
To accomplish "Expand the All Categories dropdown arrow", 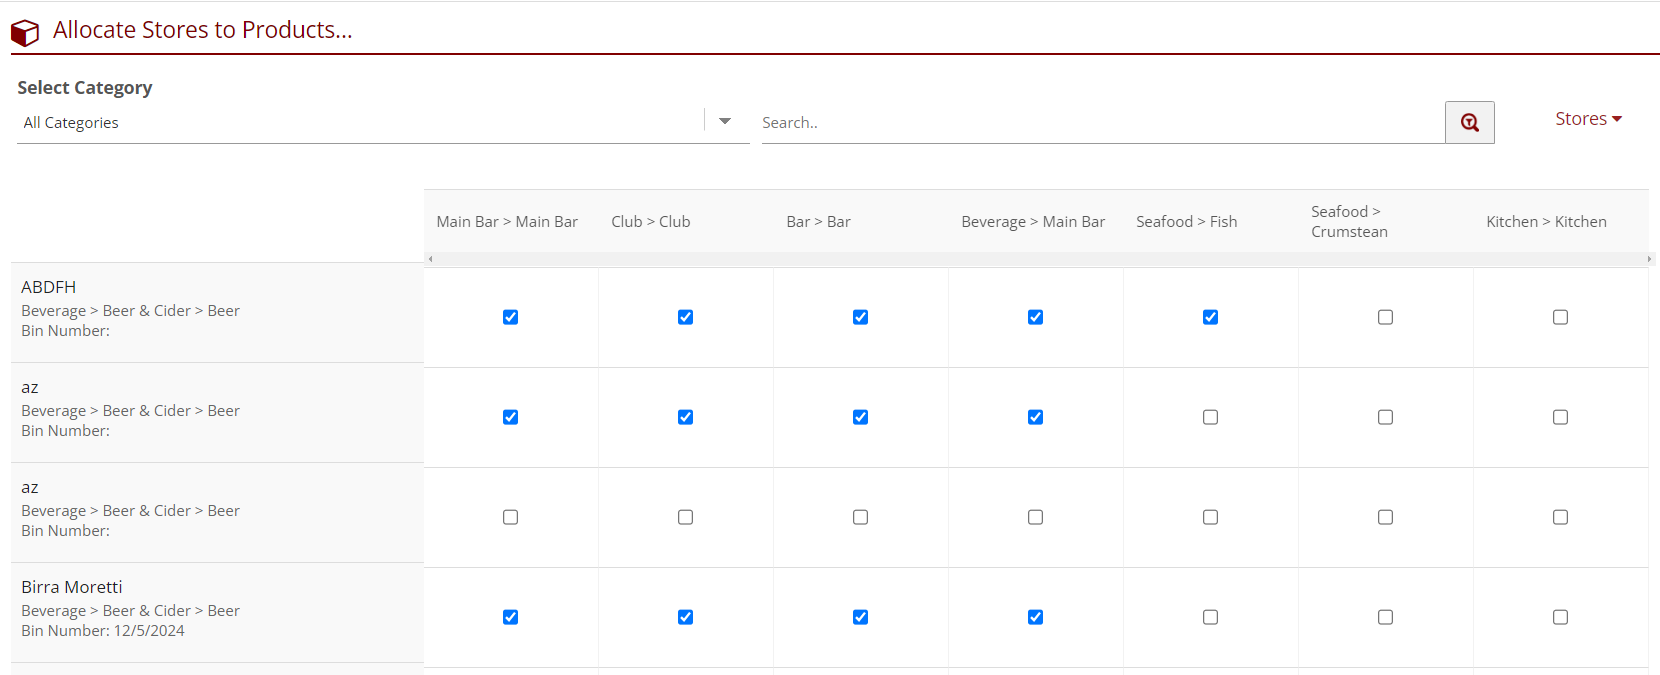I will pos(725,121).
